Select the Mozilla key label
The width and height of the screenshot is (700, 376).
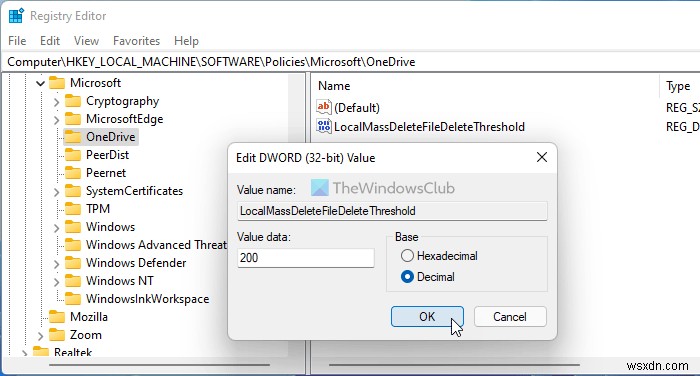(x=89, y=317)
